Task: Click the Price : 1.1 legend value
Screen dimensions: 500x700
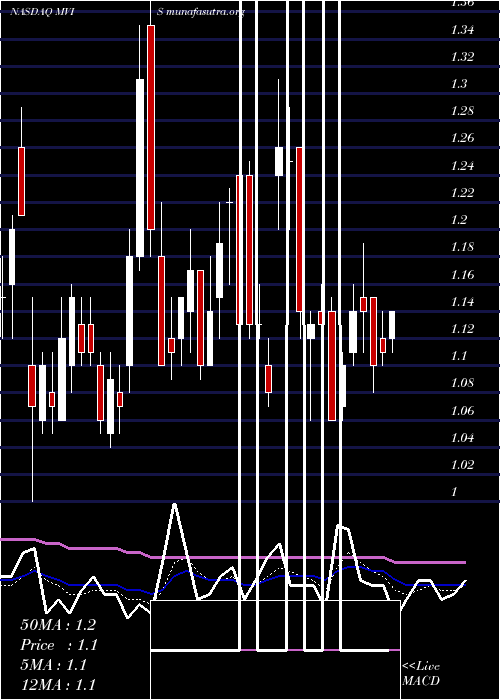Action: 59,645
